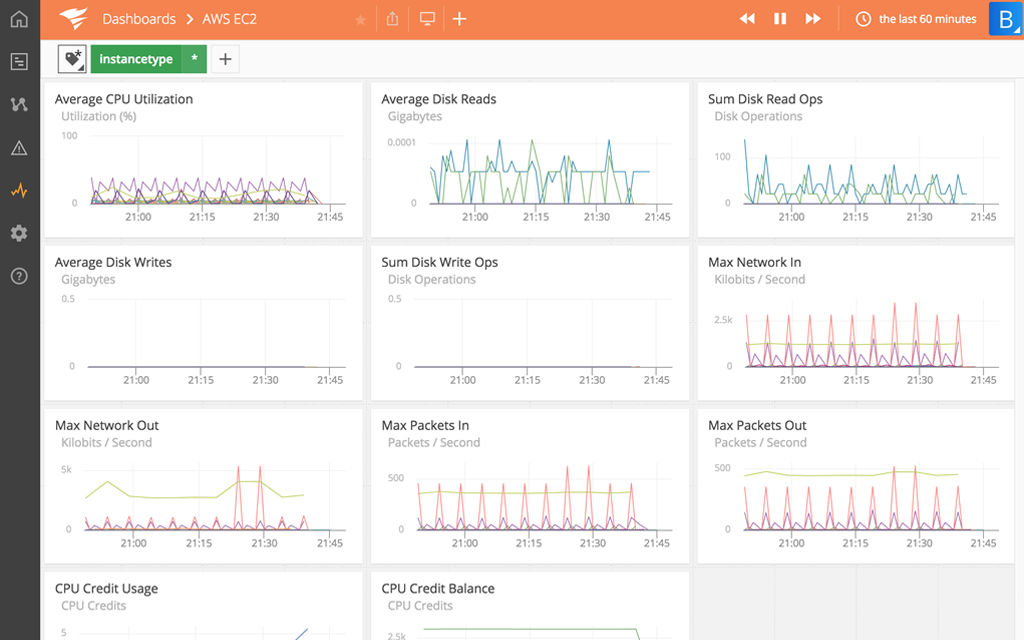
Task: Open the user account menu labeled B
Action: 1005,19
